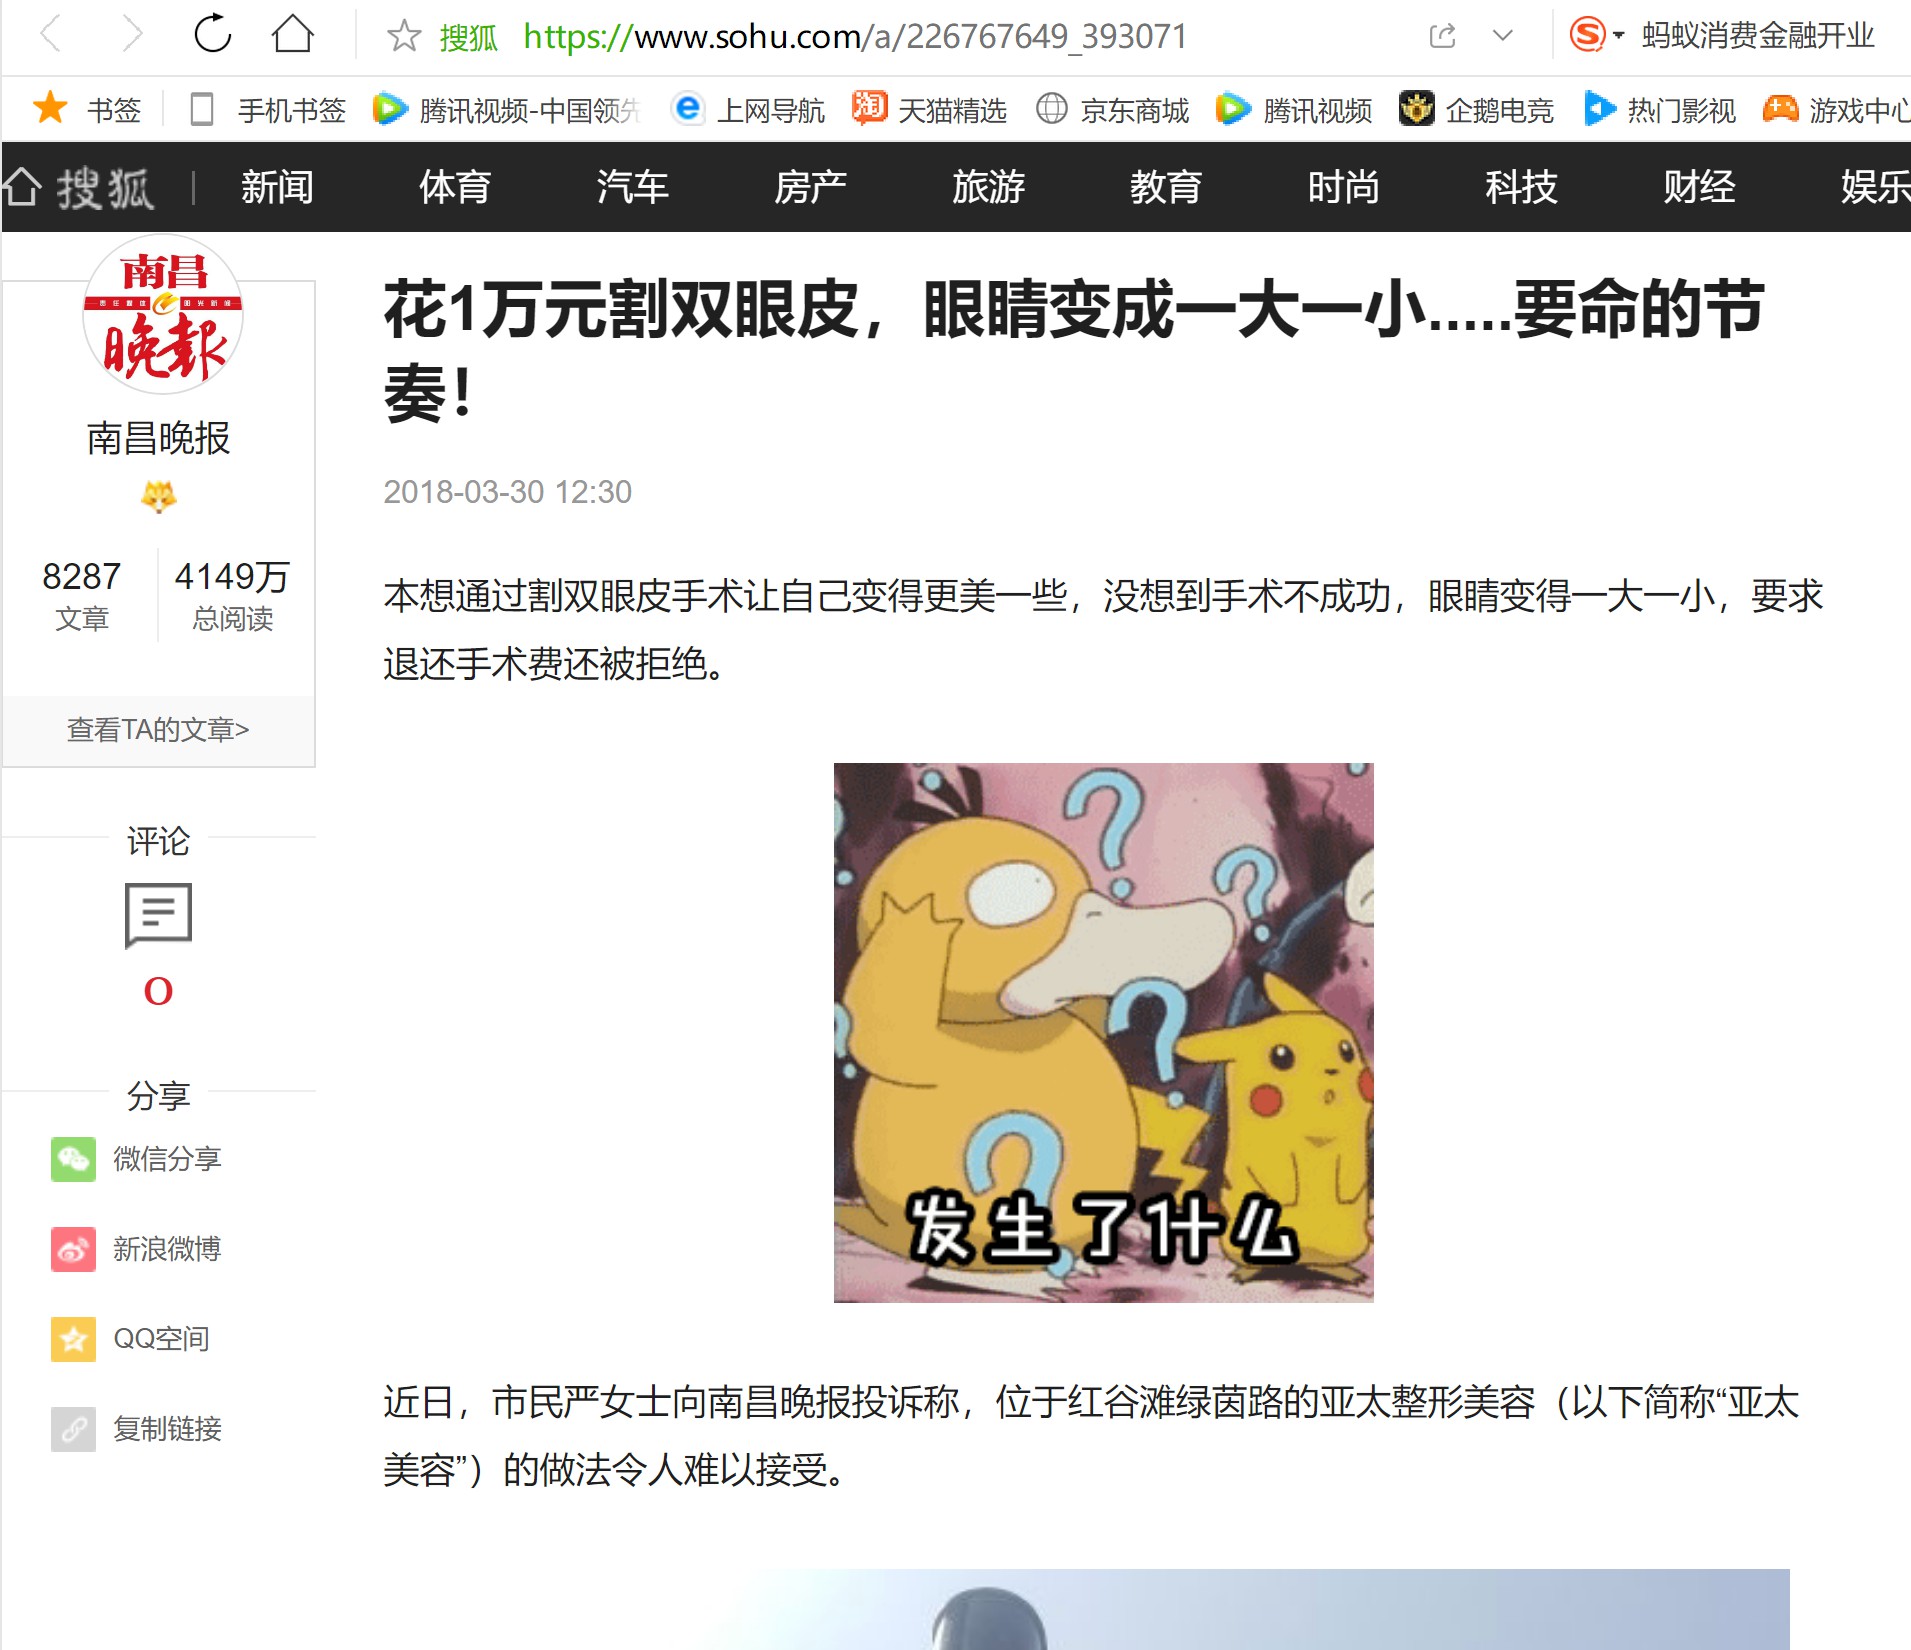Expand the address bar dropdown chevron

click(x=1502, y=37)
